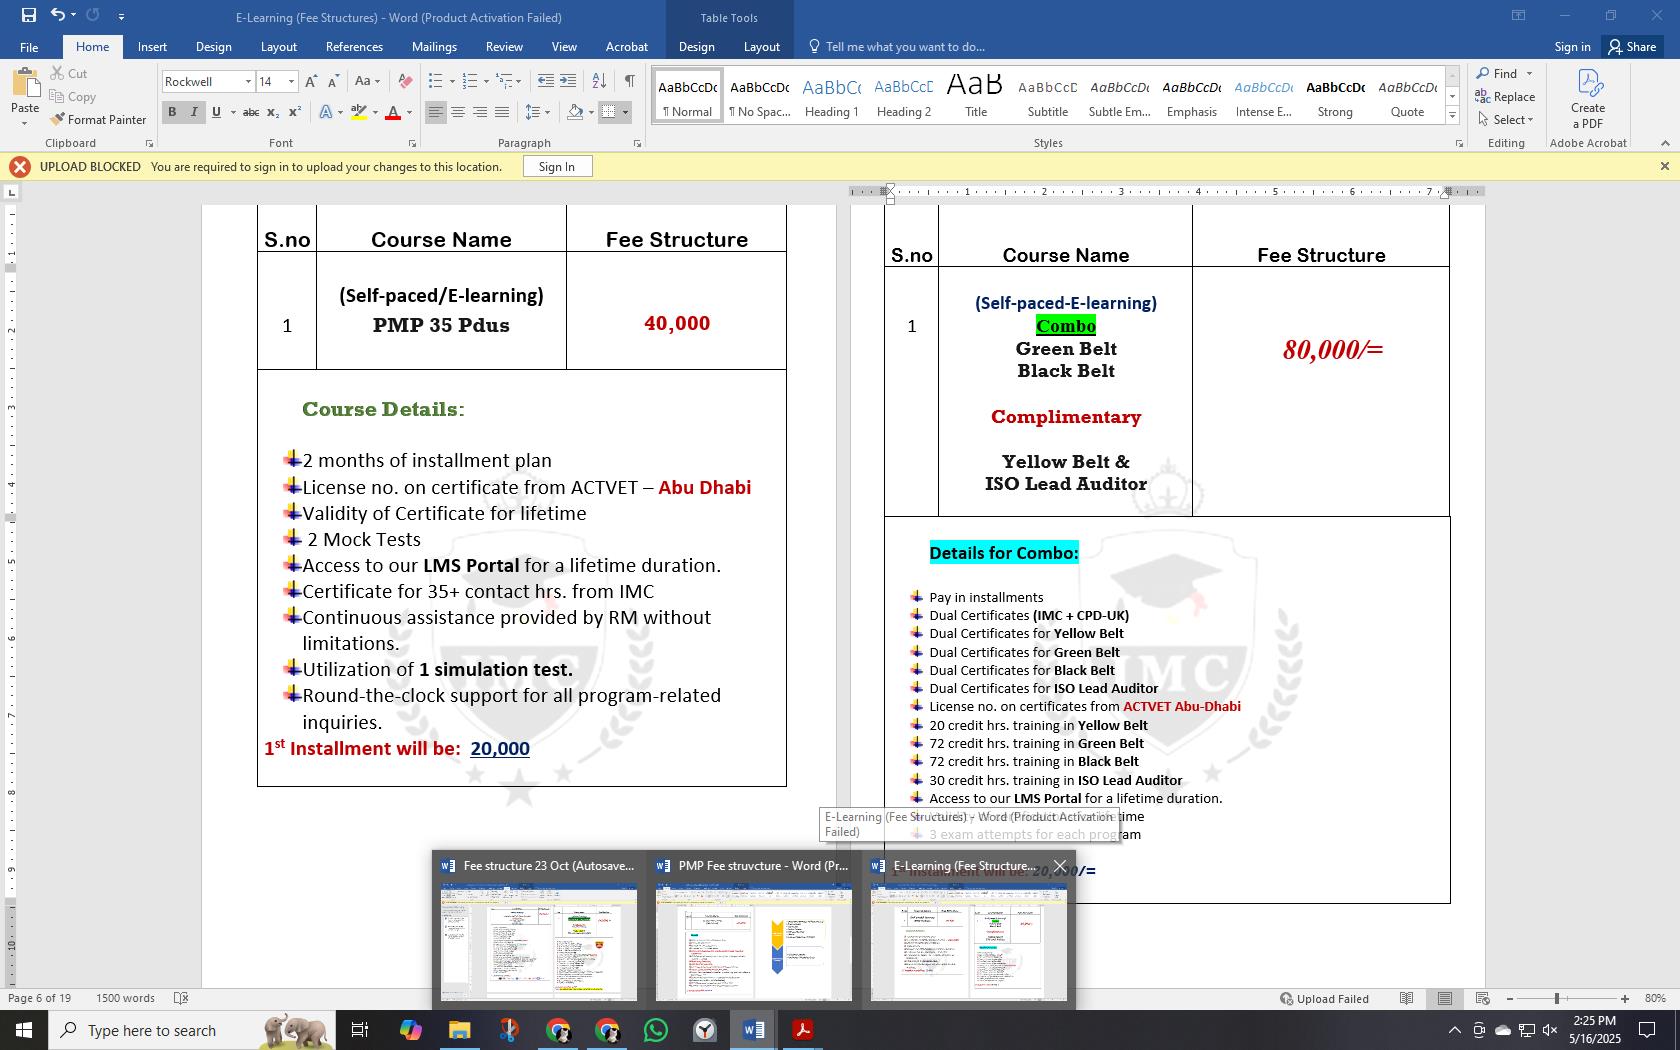Image resolution: width=1680 pixels, height=1050 pixels.
Task: Open bullets list dropdown arrow
Action: point(452,81)
